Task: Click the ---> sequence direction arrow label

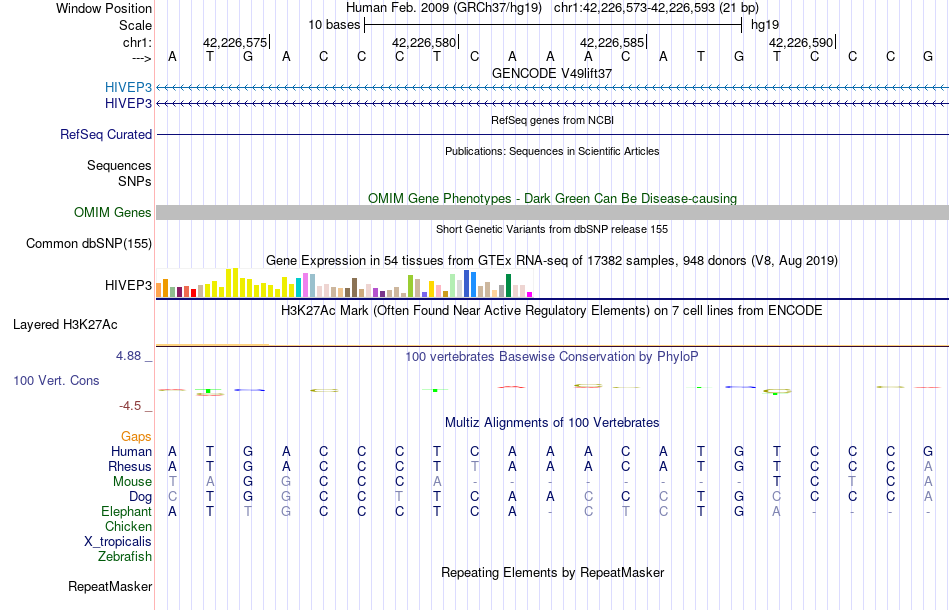Action: click(141, 58)
